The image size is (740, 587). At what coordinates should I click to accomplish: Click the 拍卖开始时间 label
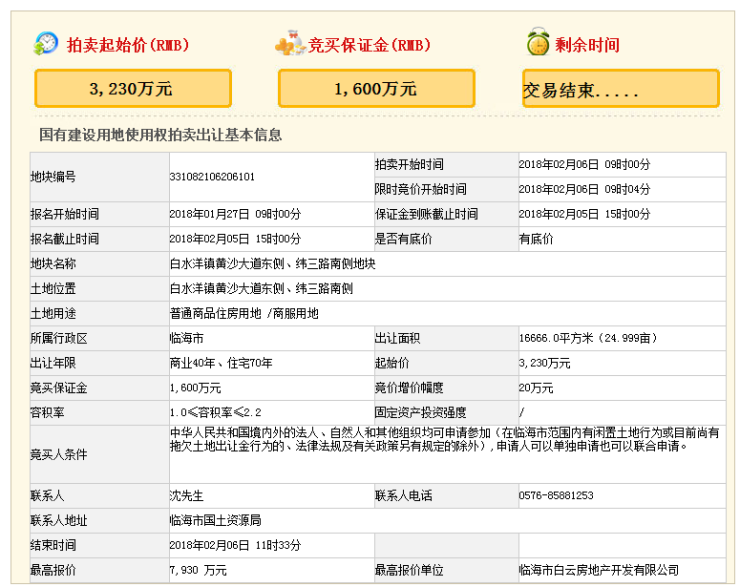point(409,165)
